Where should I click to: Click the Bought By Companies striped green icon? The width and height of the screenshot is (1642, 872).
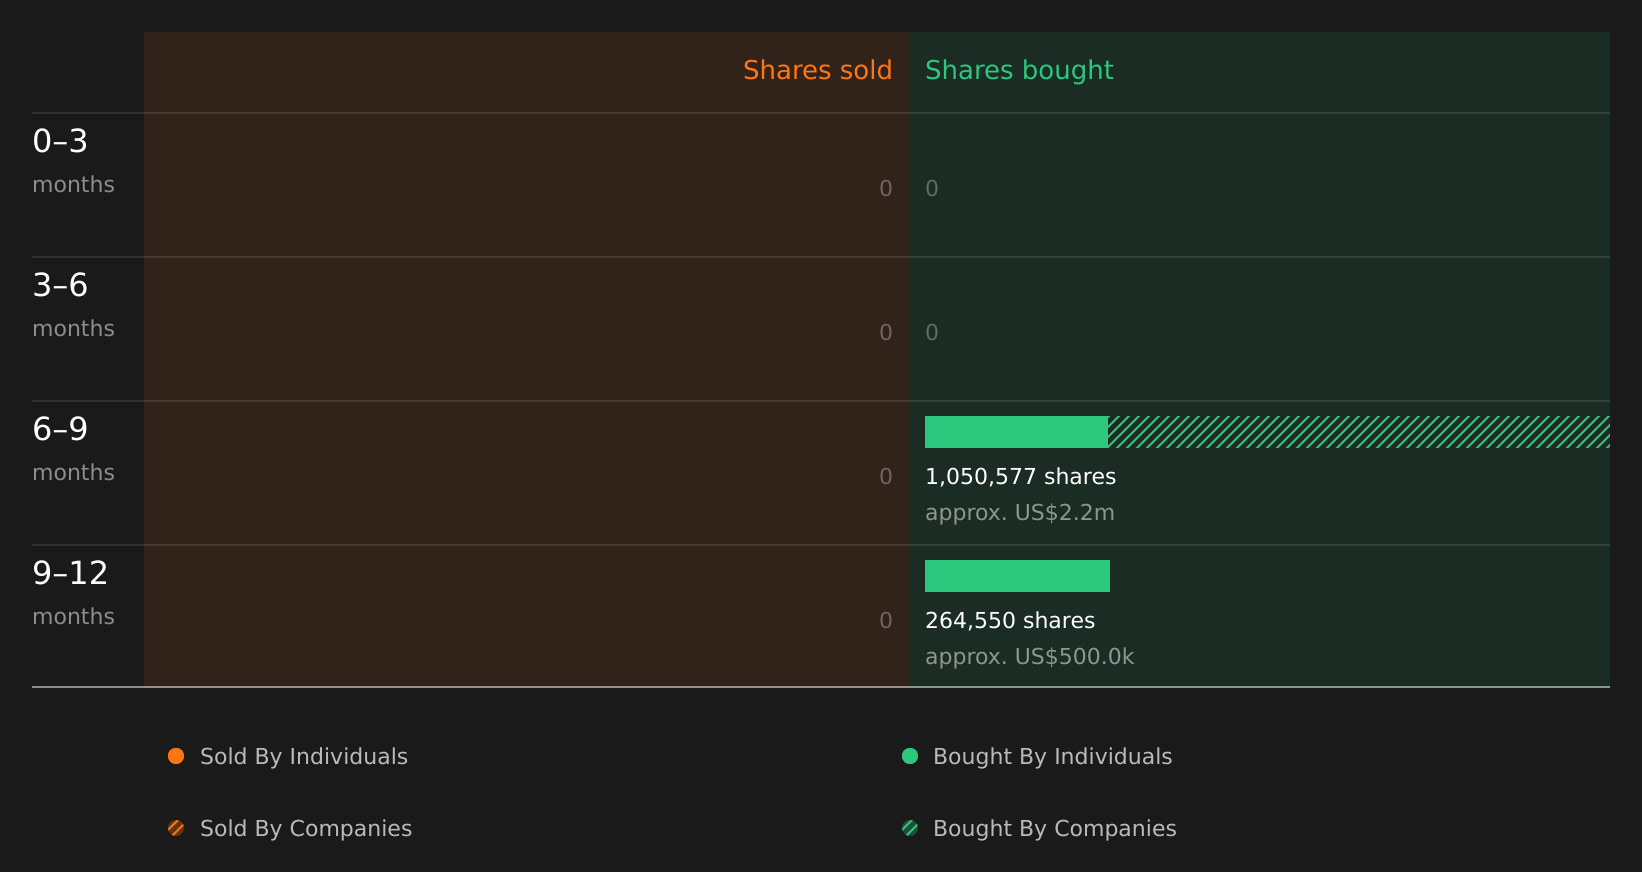(910, 828)
